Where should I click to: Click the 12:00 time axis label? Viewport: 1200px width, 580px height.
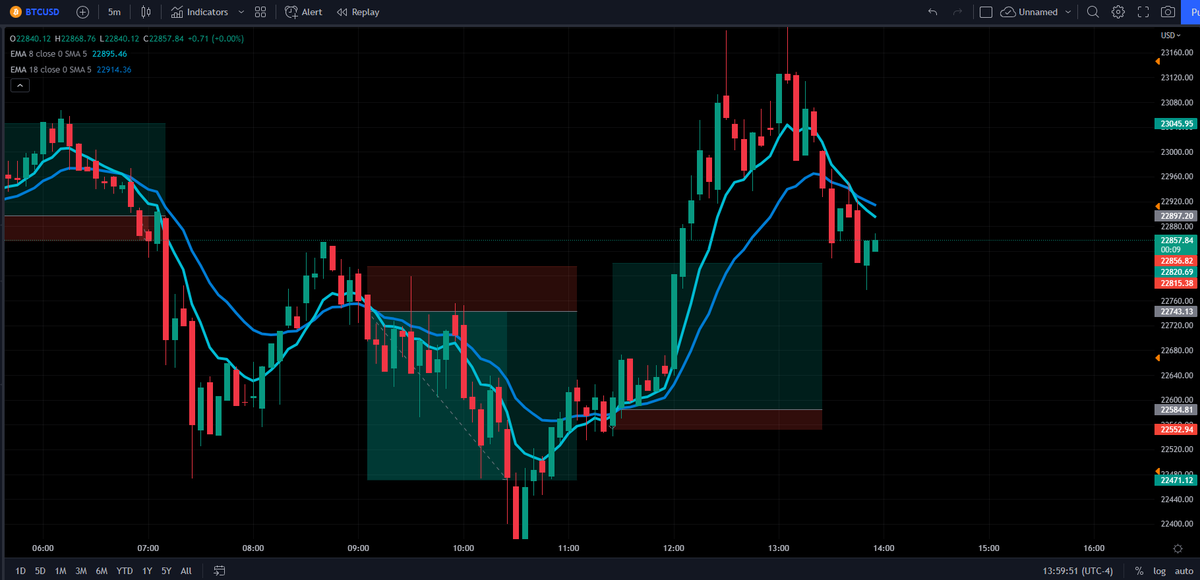click(x=673, y=548)
